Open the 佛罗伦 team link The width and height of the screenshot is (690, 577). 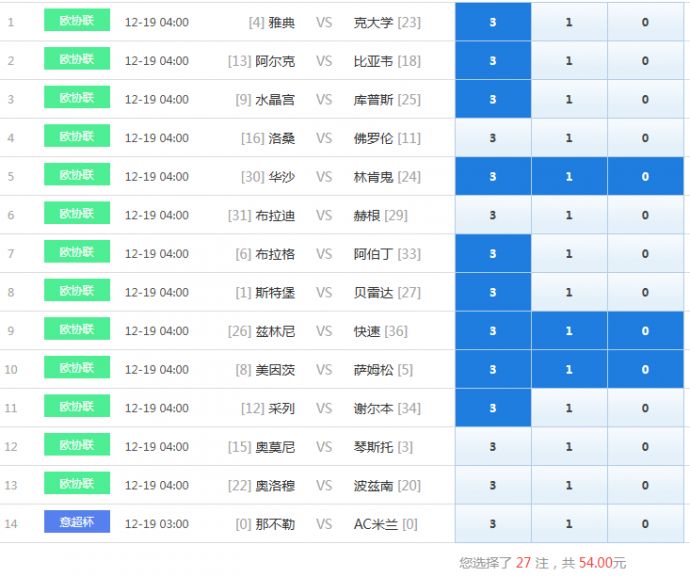[x=374, y=138]
